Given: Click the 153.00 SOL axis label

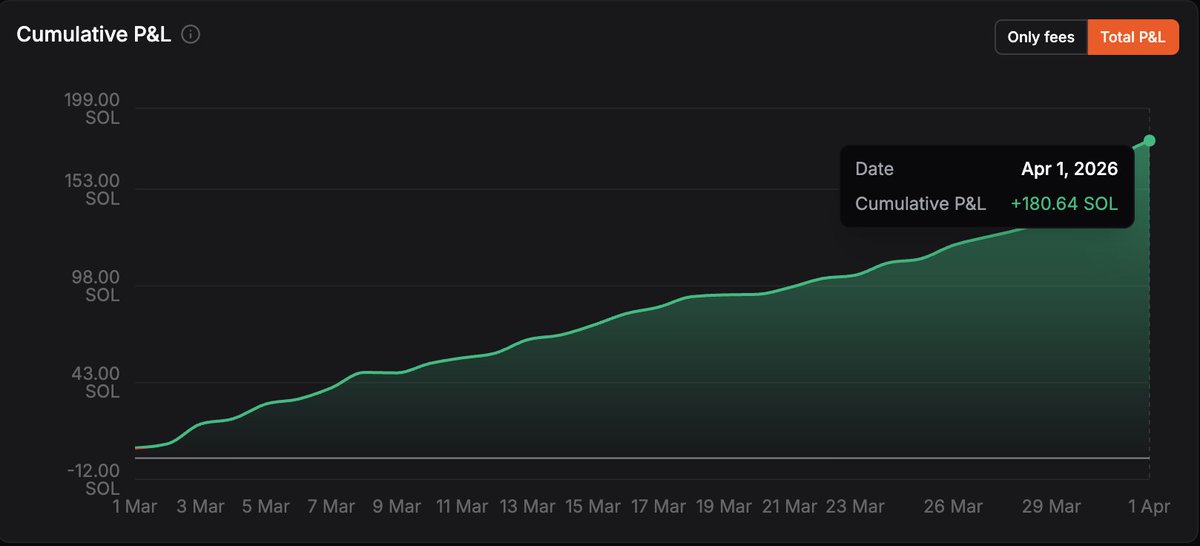Looking at the screenshot, I should pos(92,190).
